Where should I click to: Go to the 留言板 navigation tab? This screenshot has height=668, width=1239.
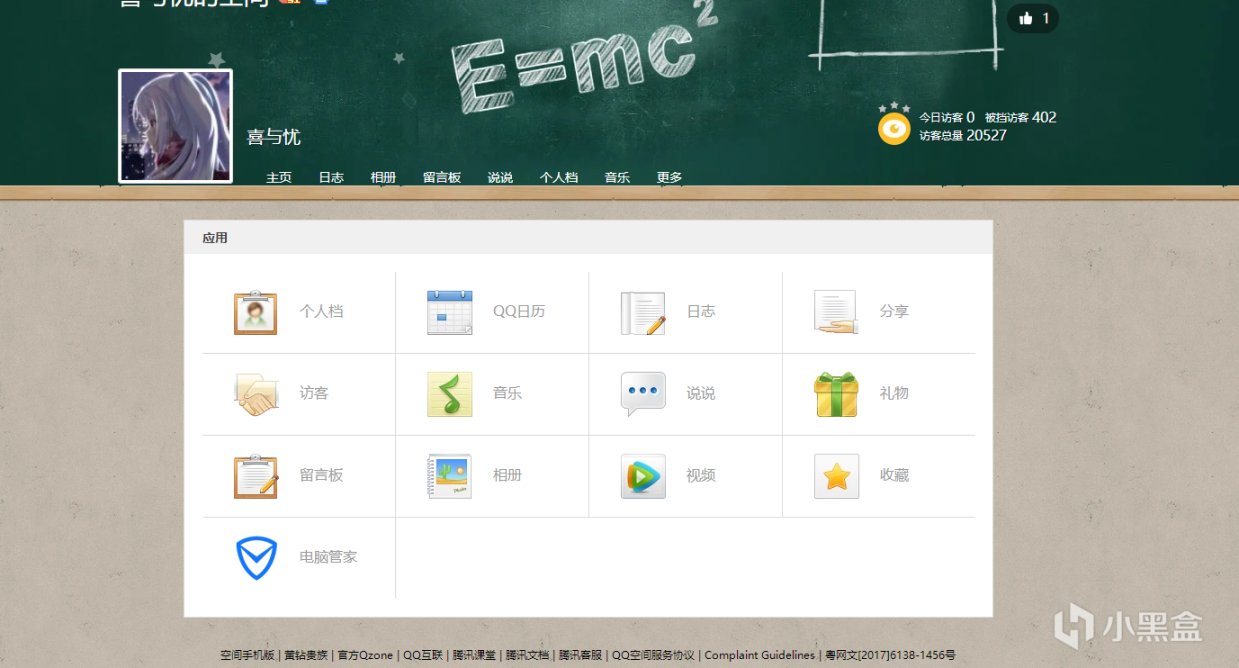442,177
